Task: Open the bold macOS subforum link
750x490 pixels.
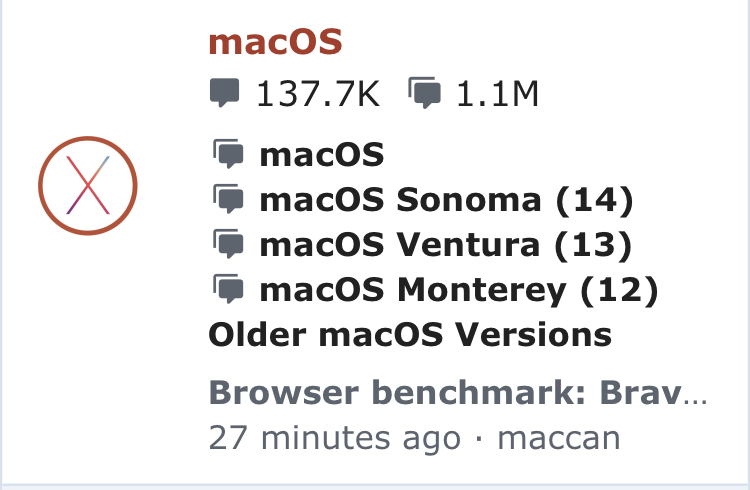Action: click(x=321, y=155)
